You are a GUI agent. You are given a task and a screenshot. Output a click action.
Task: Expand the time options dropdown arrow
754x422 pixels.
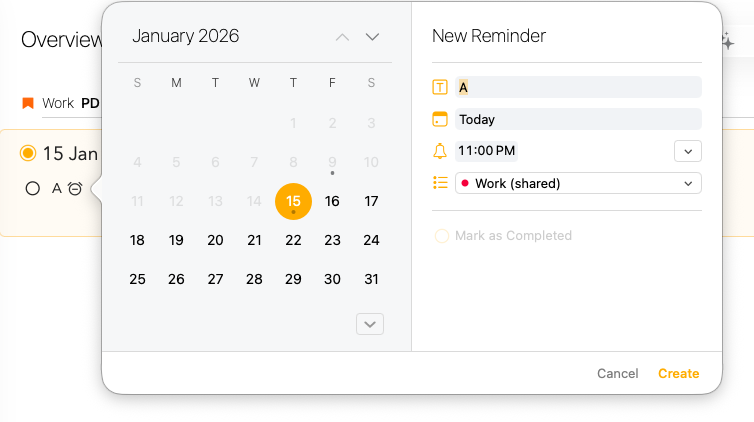pyautogui.click(x=688, y=151)
